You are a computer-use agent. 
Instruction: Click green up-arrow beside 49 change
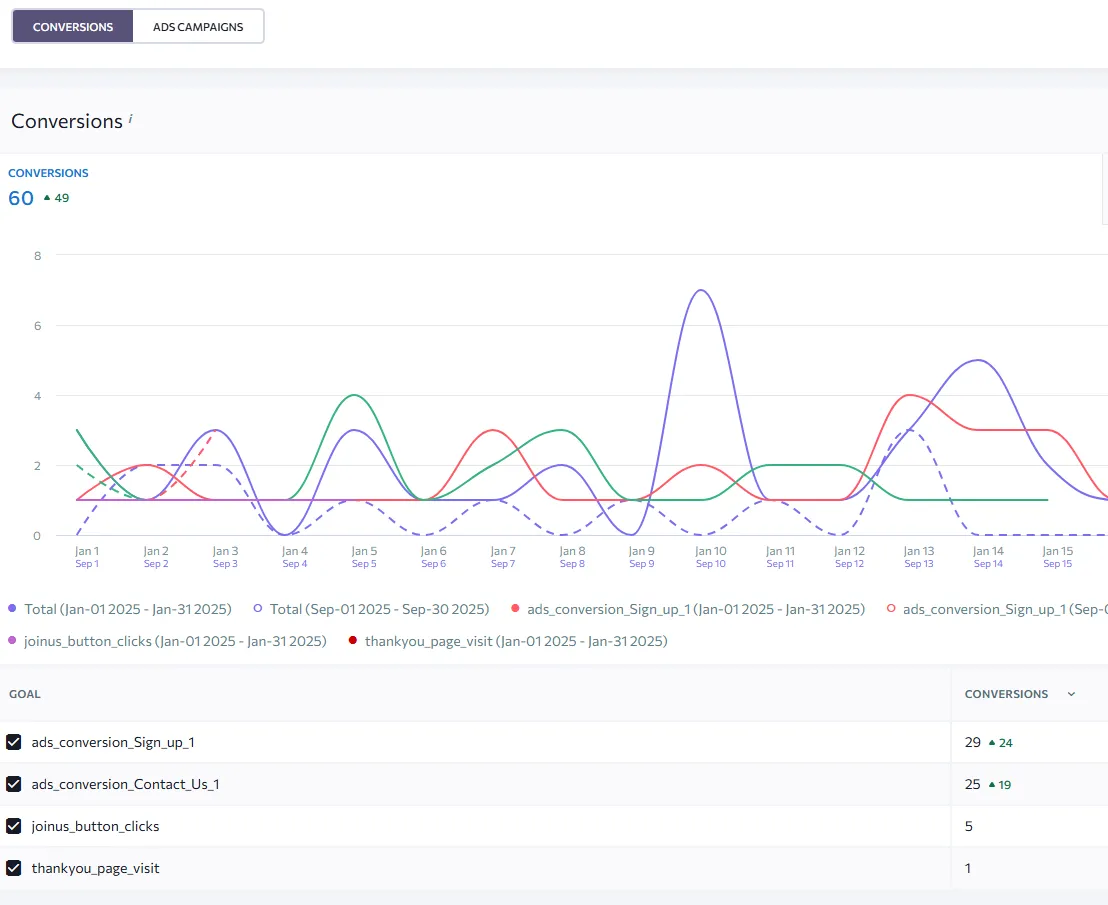(x=47, y=198)
